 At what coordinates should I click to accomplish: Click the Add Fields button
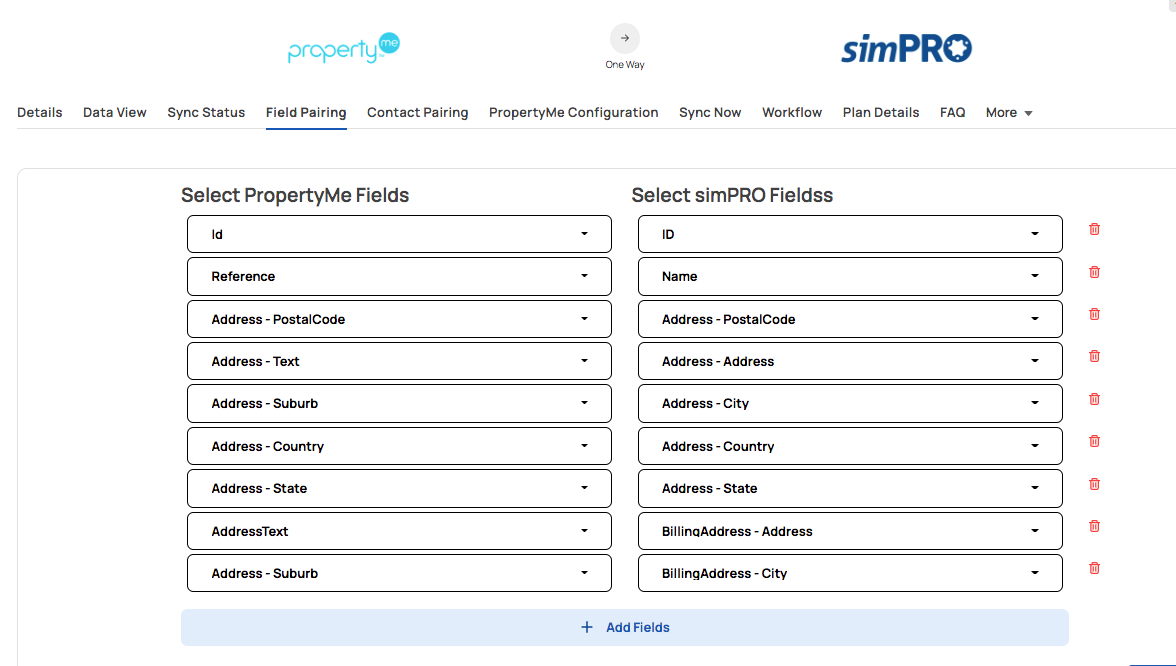(625, 628)
